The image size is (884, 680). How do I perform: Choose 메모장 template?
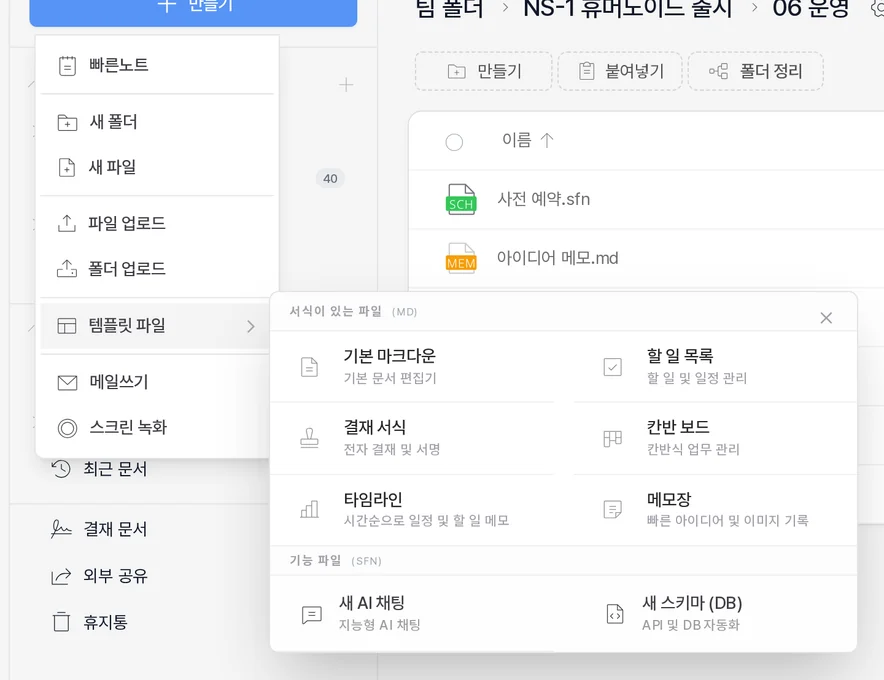pos(715,510)
